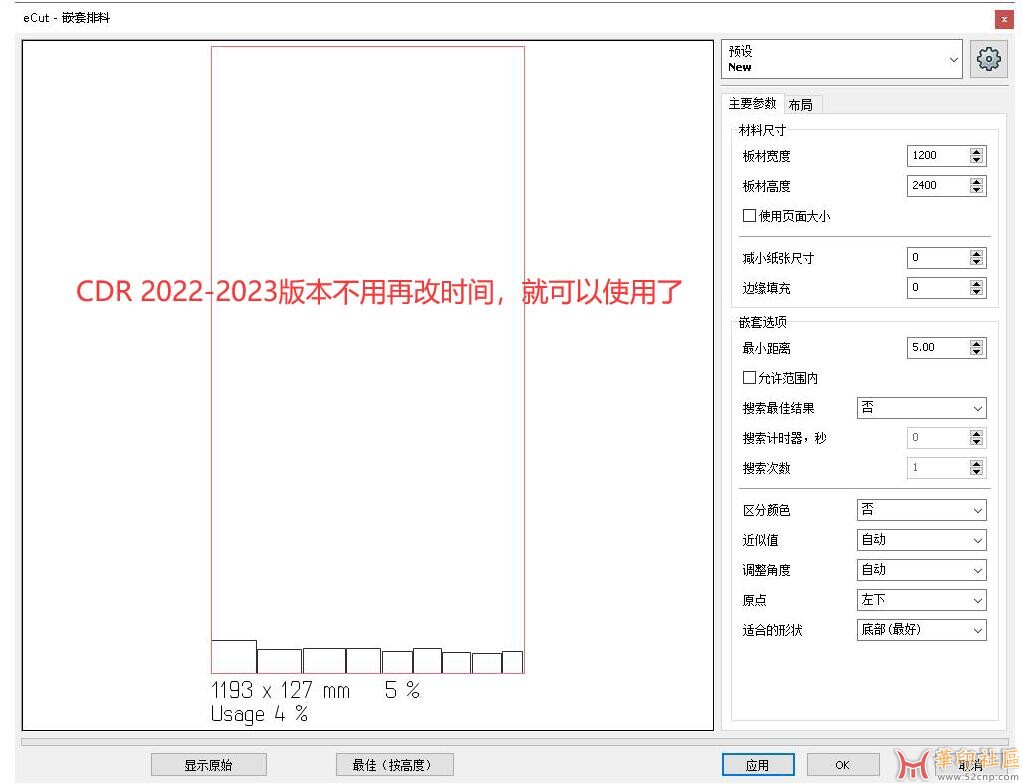Open the 区分颜色 dropdown

coord(921,510)
